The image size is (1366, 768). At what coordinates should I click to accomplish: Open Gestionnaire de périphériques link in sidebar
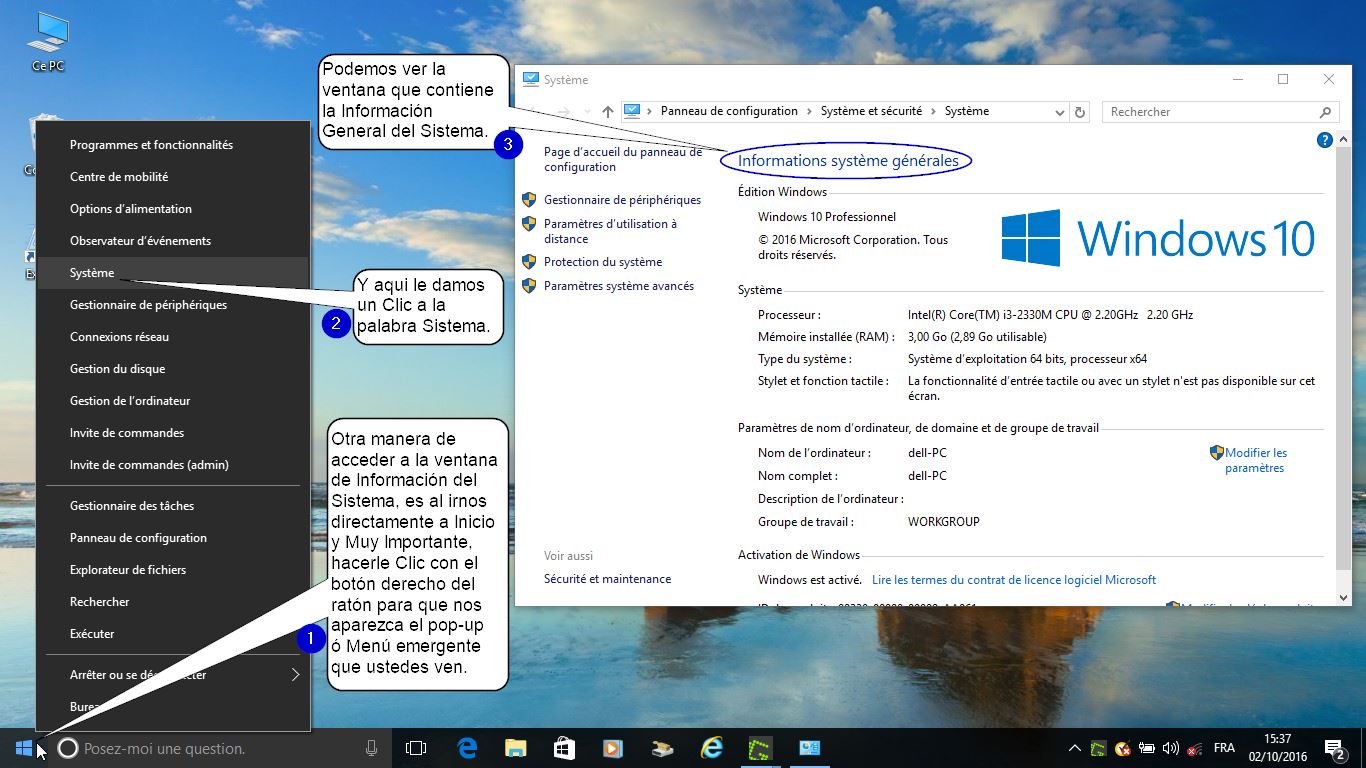pyautogui.click(x=622, y=200)
